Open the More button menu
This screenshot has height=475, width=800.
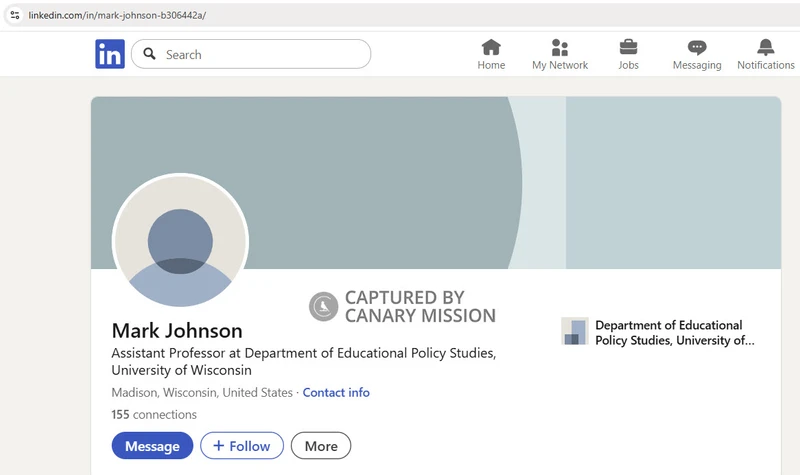click(x=321, y=446)
